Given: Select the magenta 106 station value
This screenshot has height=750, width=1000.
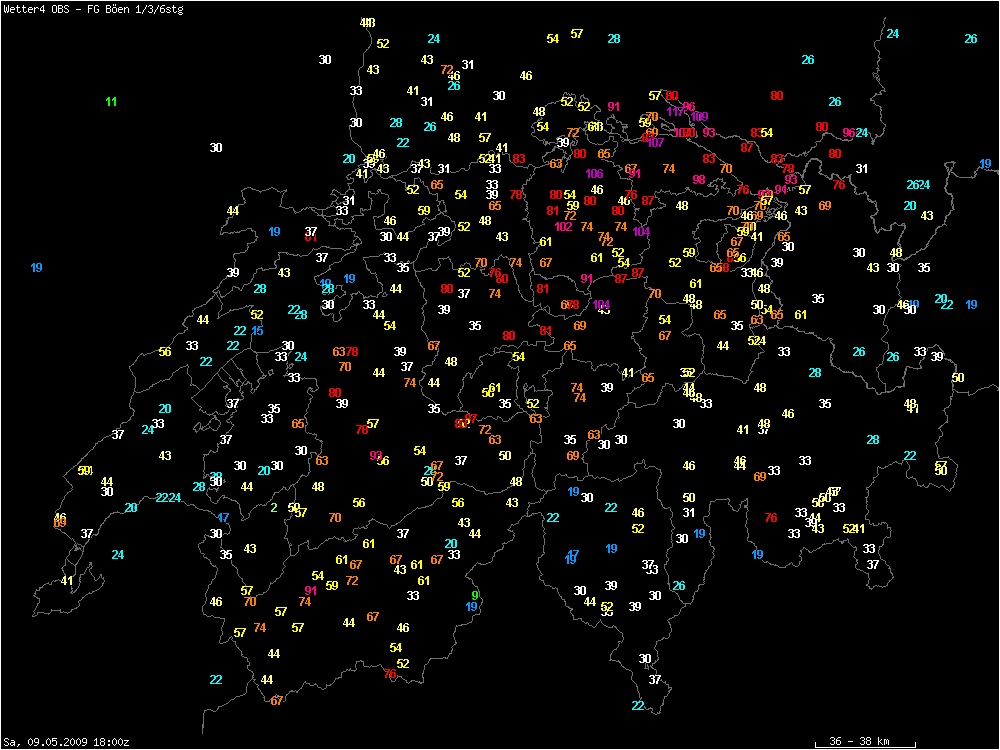Looking at the screenshot, I should [594, 174].
